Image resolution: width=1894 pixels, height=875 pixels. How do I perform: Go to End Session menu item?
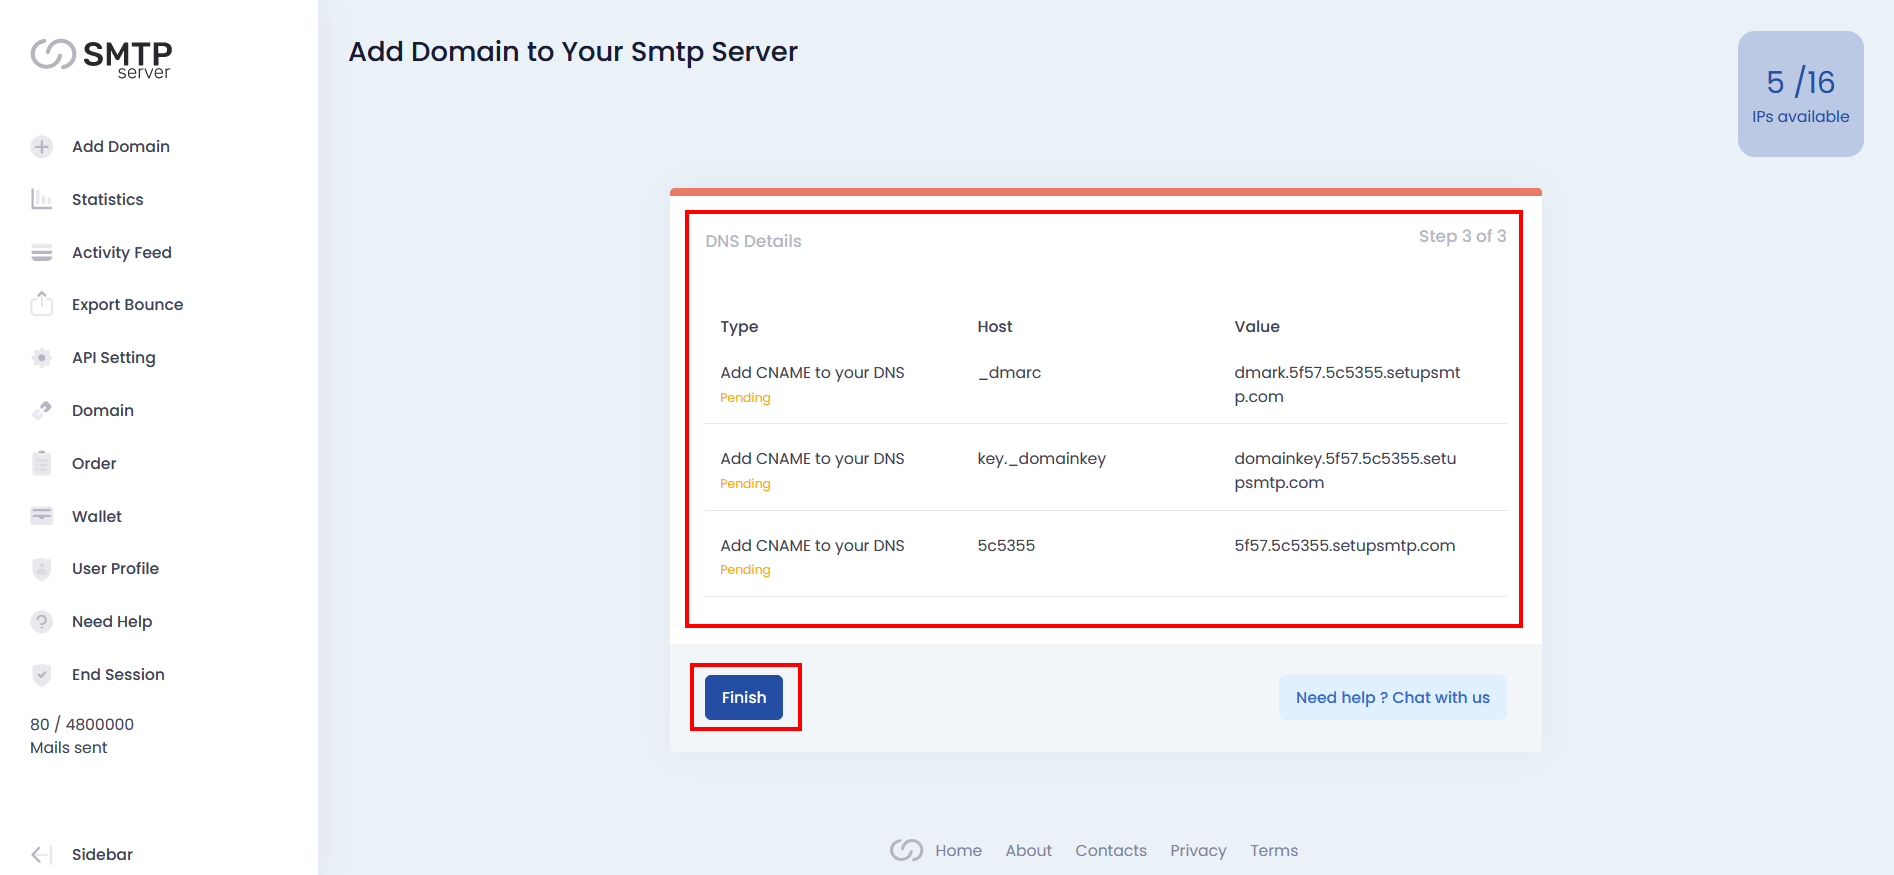118,674
